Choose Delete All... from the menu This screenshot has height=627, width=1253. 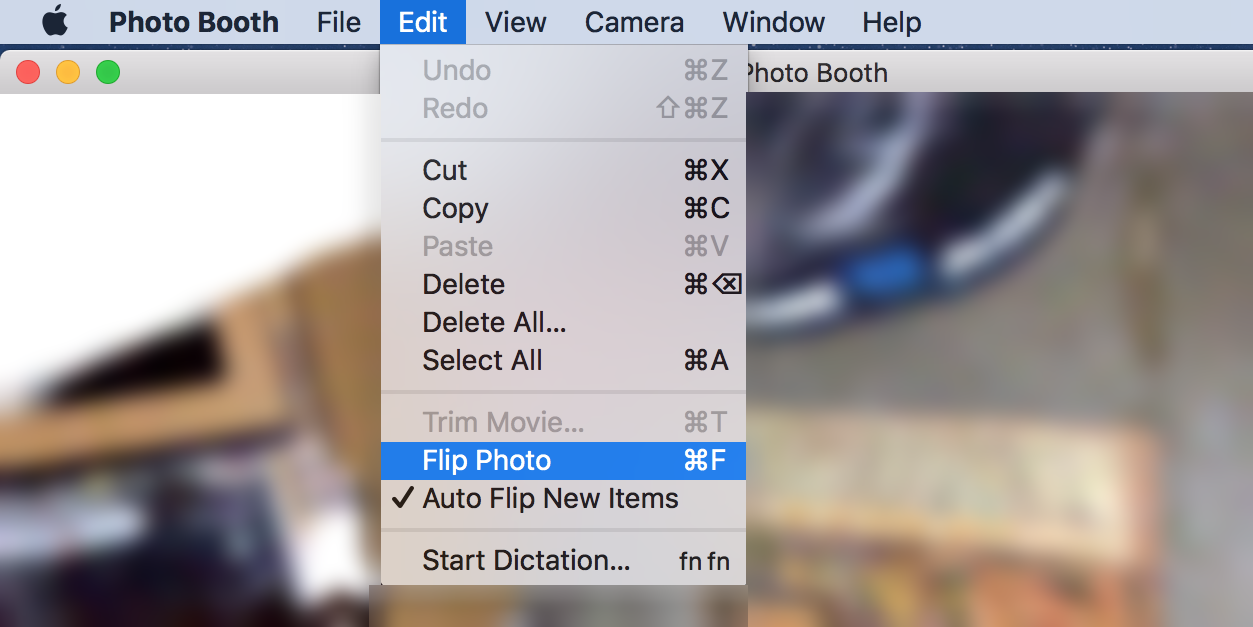coord(563,322)
